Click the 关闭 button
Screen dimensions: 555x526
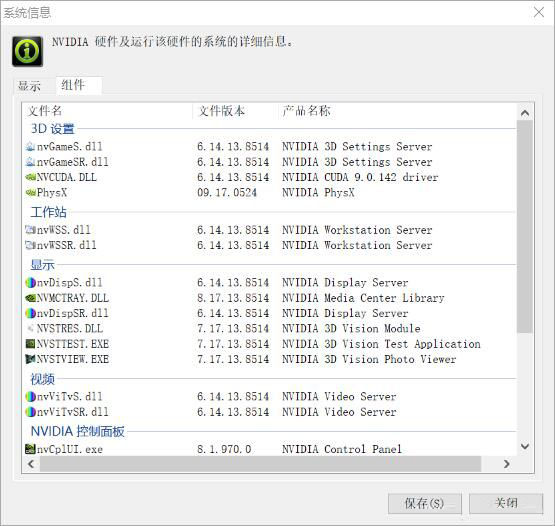click(x=506, y=503)
